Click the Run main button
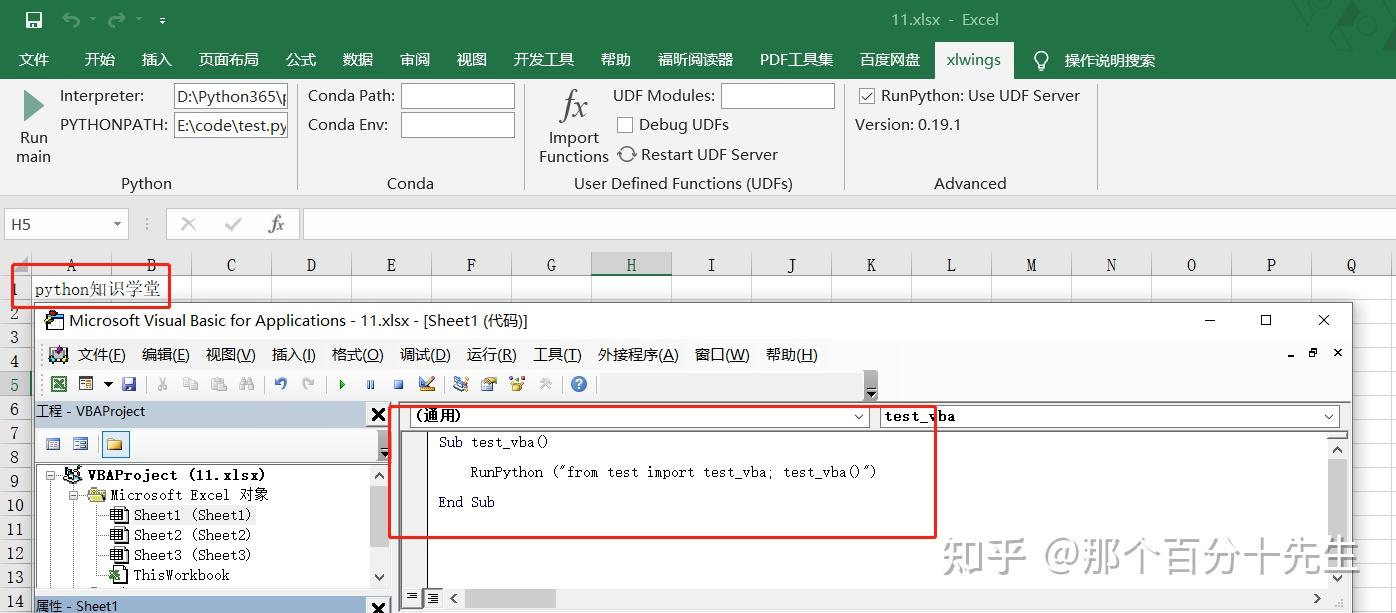Viewport: 1396px width, 613px height. coord(33,127)
